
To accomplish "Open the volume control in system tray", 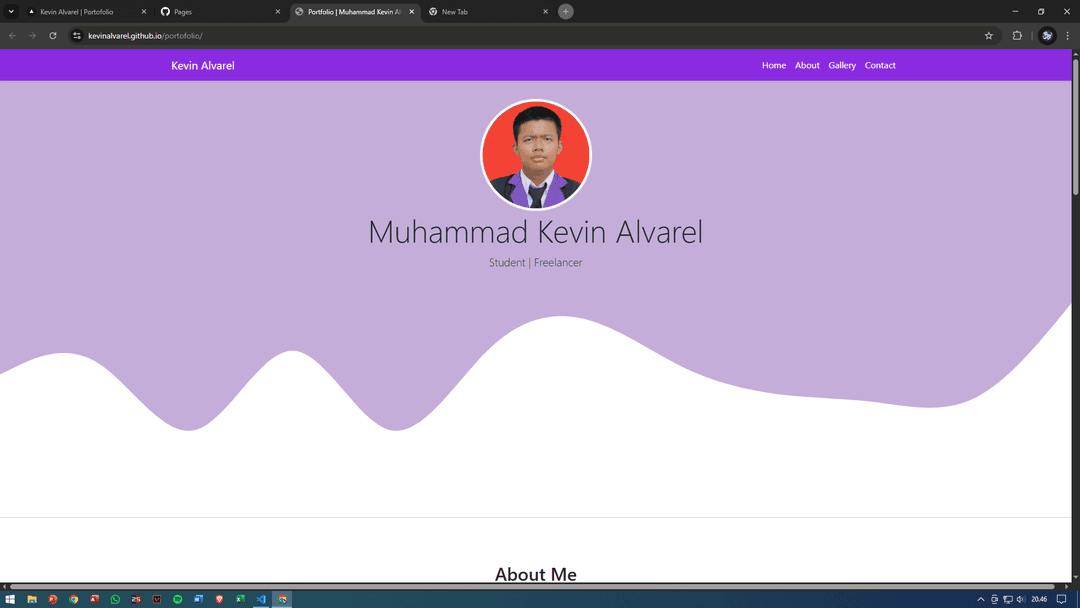I will point(1020,600).
